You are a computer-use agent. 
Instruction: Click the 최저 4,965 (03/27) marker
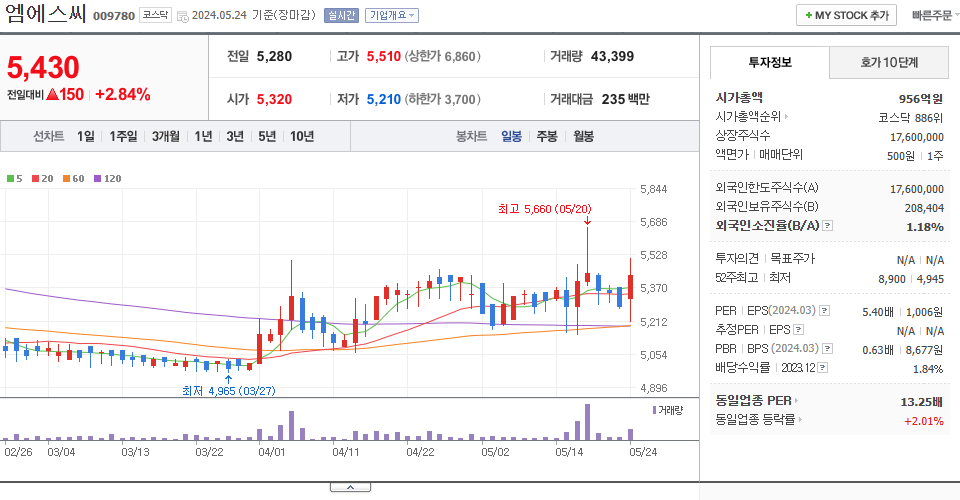(228, 391)
